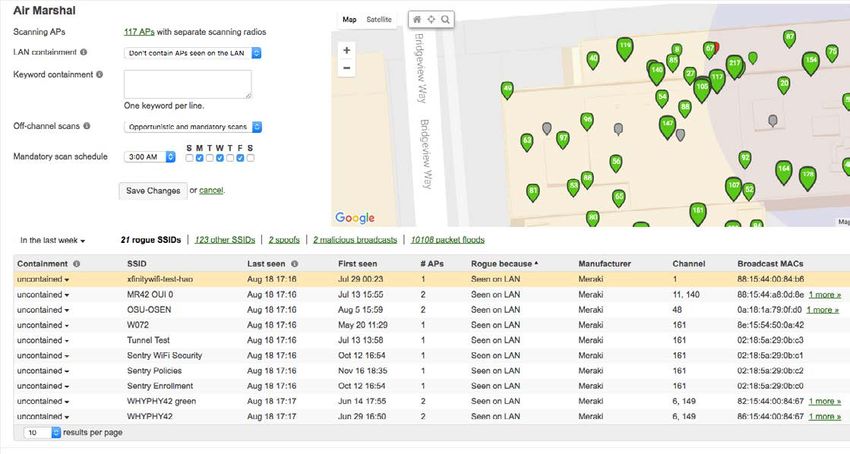
Task: Toggle the Friday scan schedule checkbox
Action: pos(240,158)
